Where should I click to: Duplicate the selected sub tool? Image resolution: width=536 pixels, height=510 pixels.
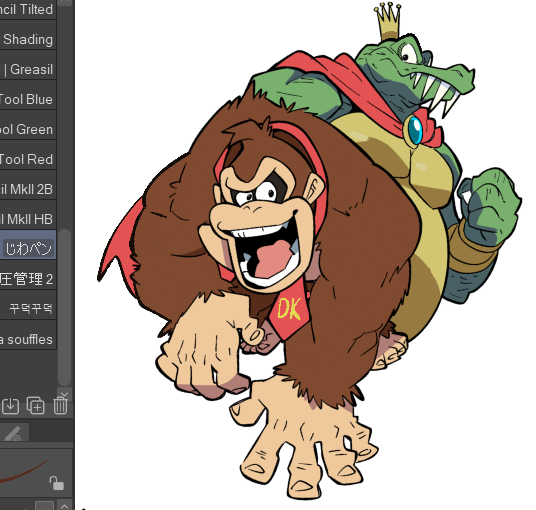(36, 406)
